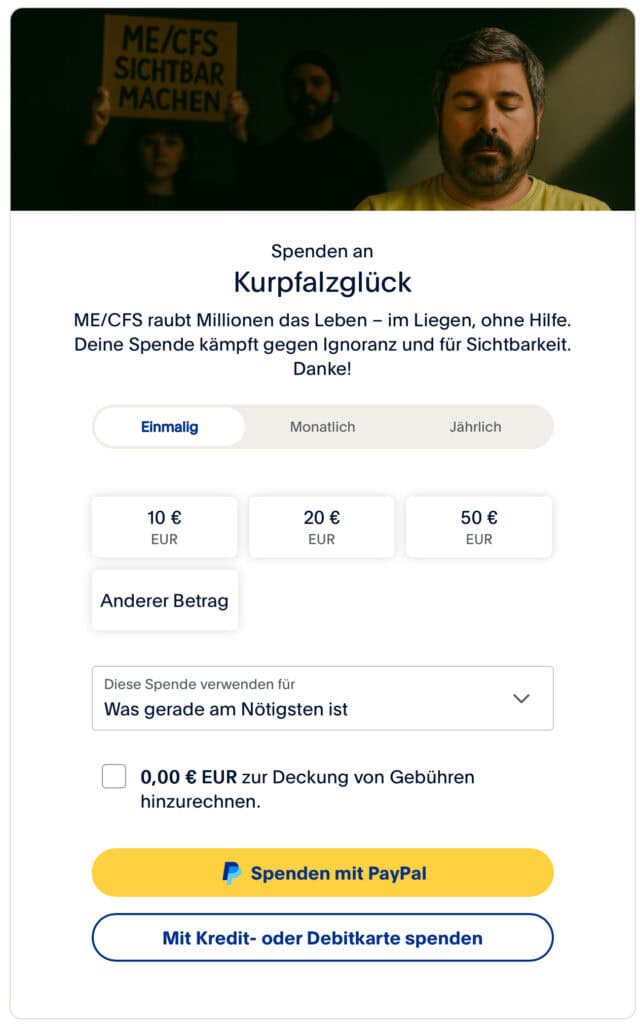This screenshot has width=640, height=1024.
Task: Click the PayPal logo icon
Action: click(x=231, y=873)
